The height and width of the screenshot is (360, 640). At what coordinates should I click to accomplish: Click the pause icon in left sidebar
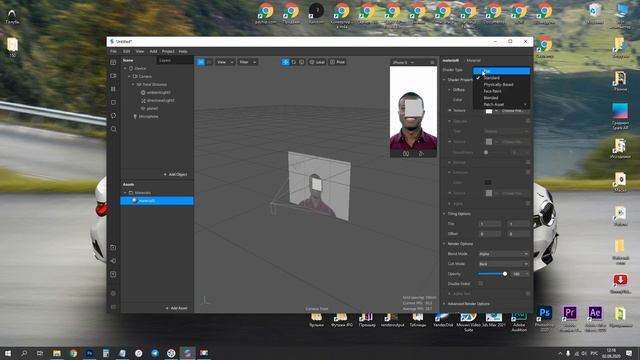[x=113, y=89]
